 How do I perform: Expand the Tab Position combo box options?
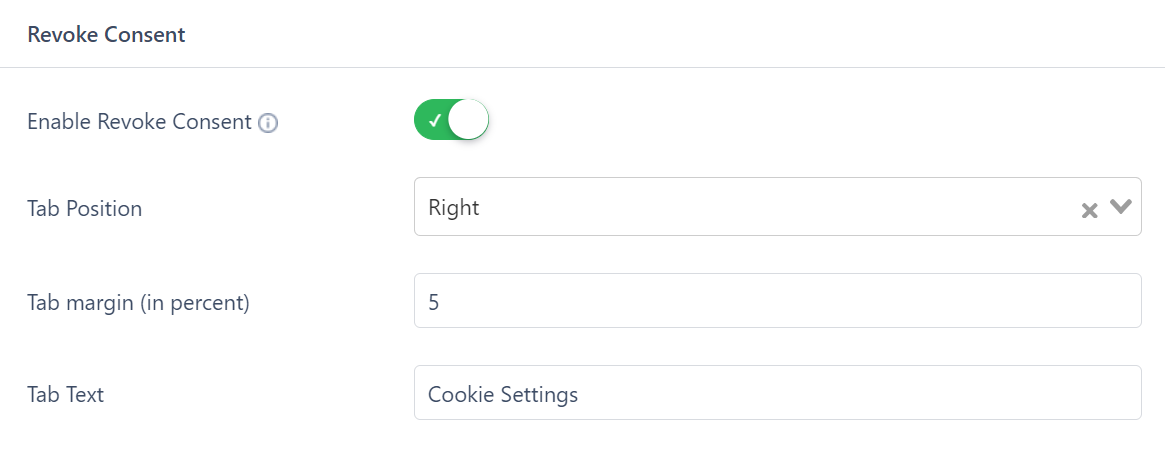coord(777,207)
